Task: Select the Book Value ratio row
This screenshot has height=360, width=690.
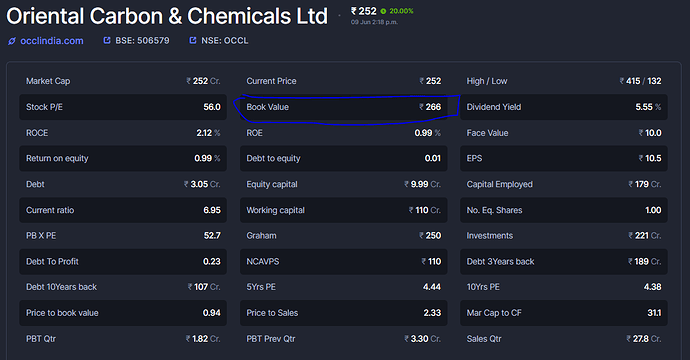Action: point(344,107)
